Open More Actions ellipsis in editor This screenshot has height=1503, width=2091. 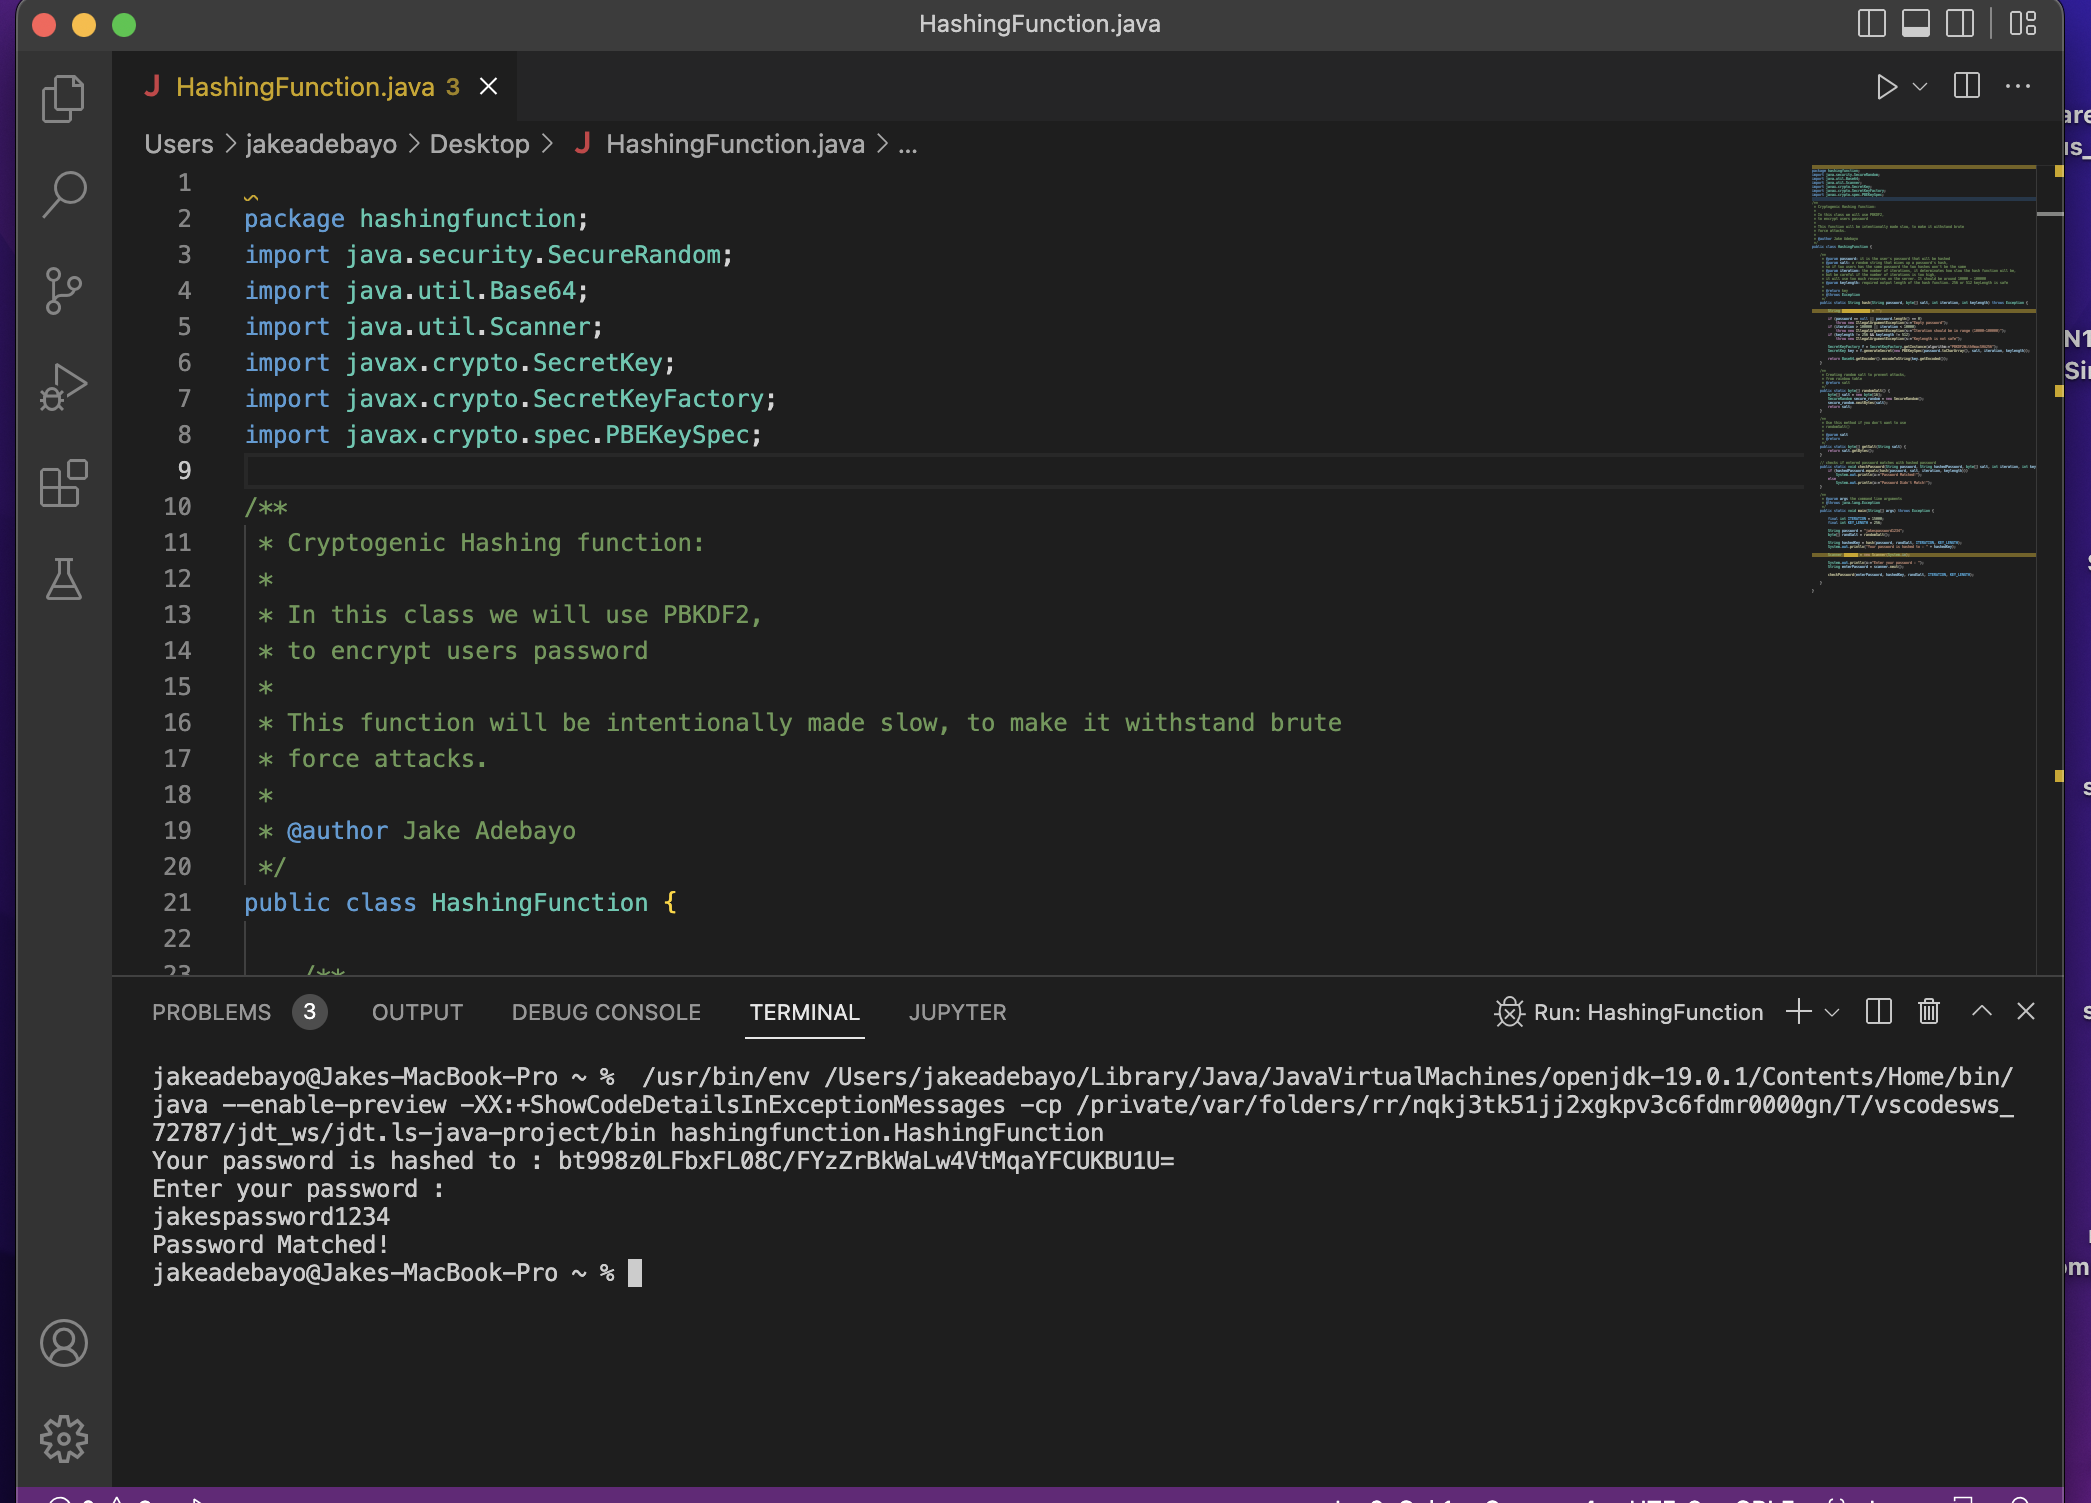(2018, 86)
